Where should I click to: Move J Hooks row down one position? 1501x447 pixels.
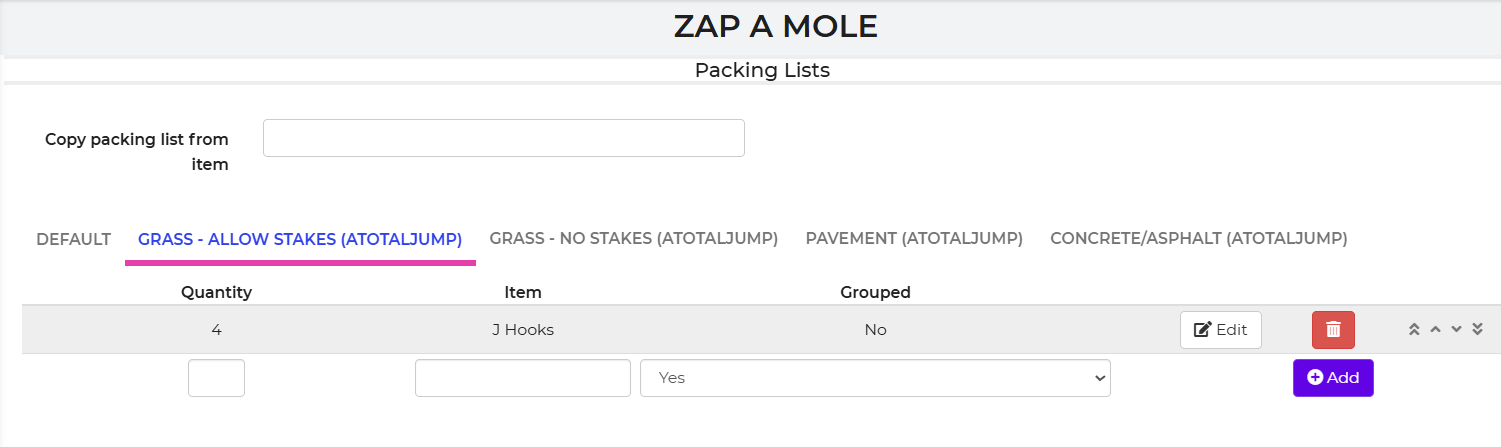(x=1457, y=330)
